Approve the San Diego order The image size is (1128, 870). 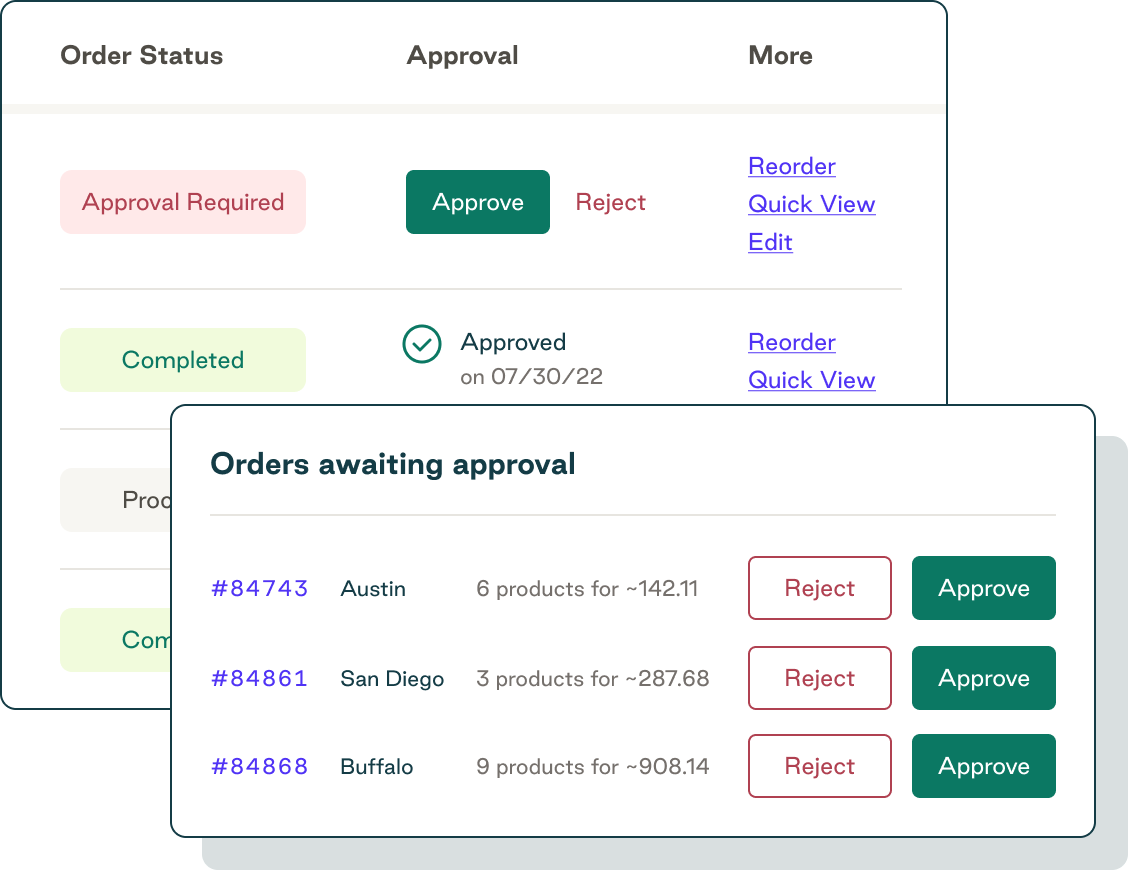[x=983, y=678]
